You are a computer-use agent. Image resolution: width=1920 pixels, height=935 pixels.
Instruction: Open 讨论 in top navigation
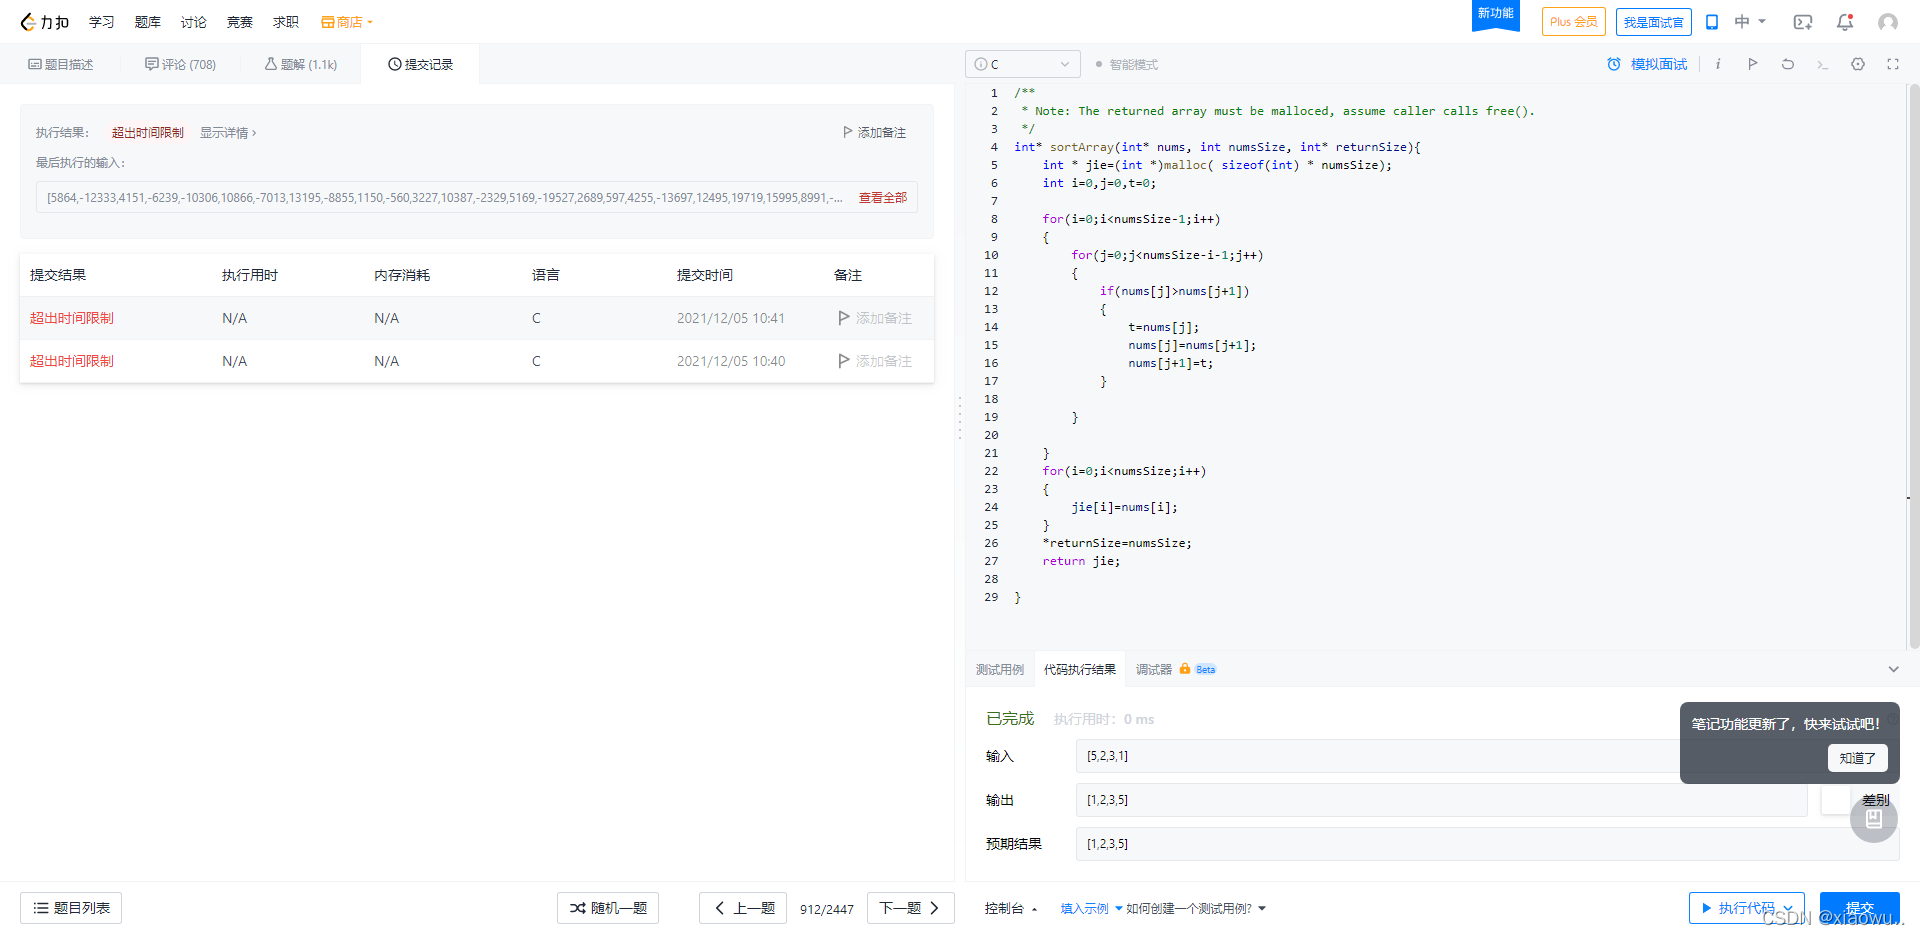point(194,22)
